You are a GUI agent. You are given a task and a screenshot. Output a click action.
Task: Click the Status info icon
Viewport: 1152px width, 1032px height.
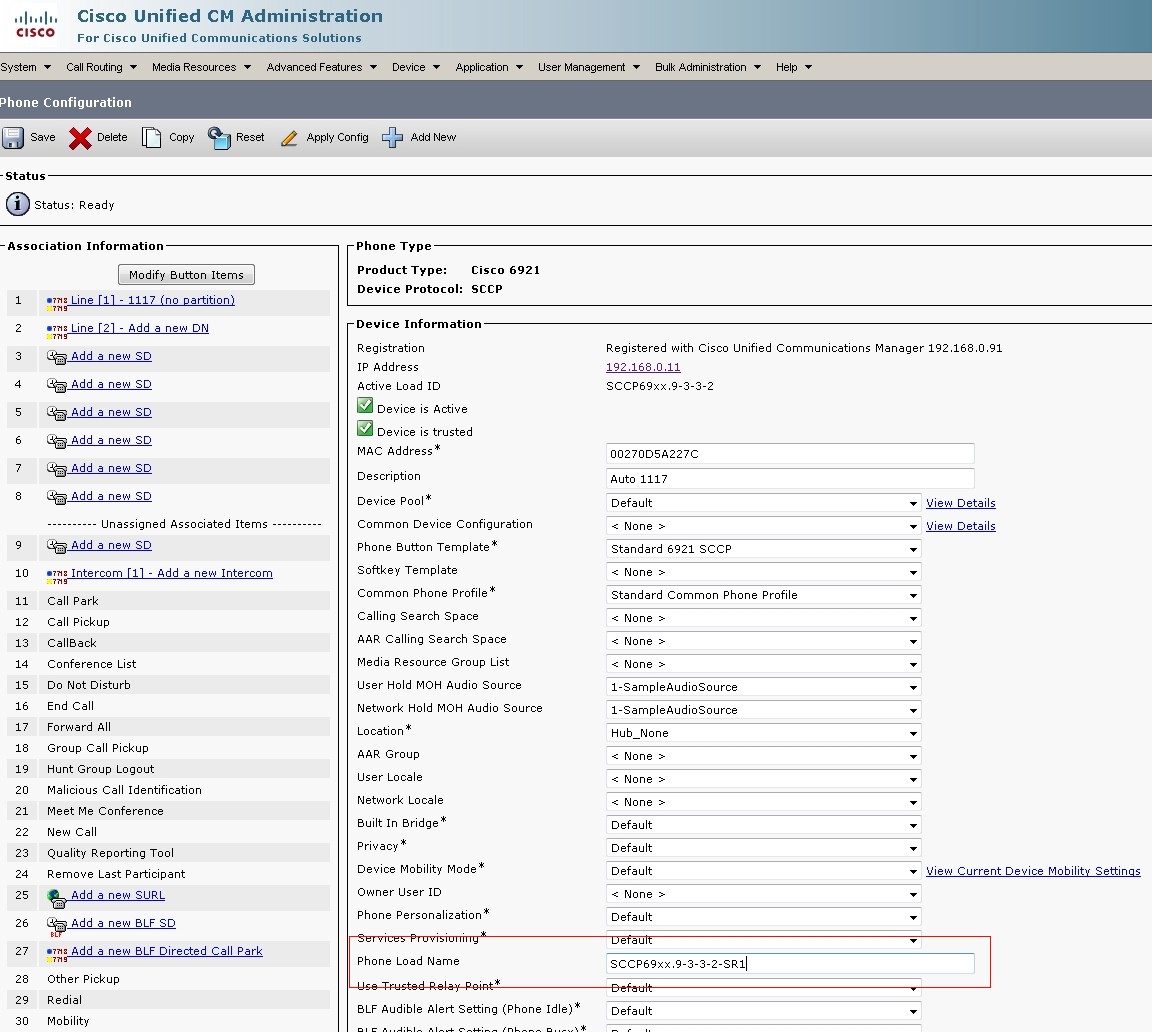(18, 204)
